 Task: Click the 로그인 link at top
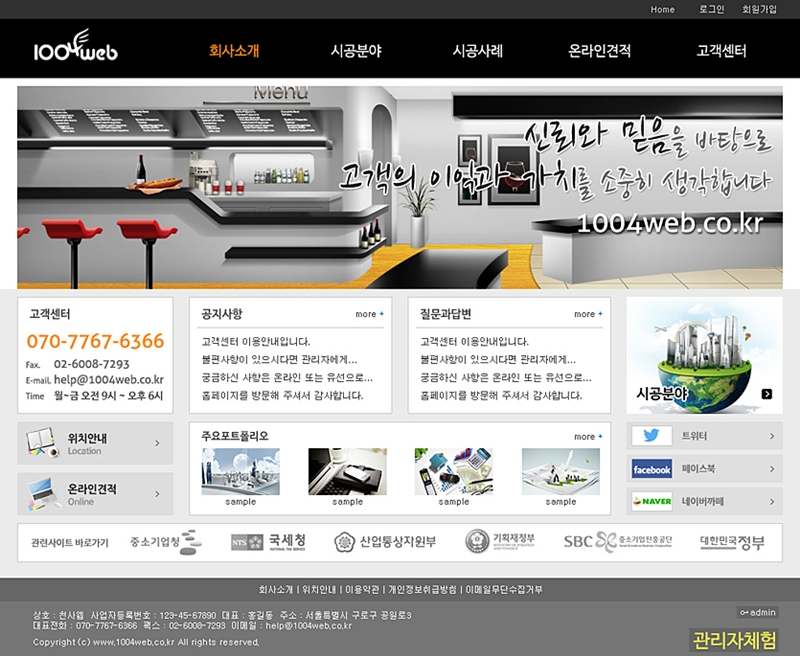pos(711,9)
